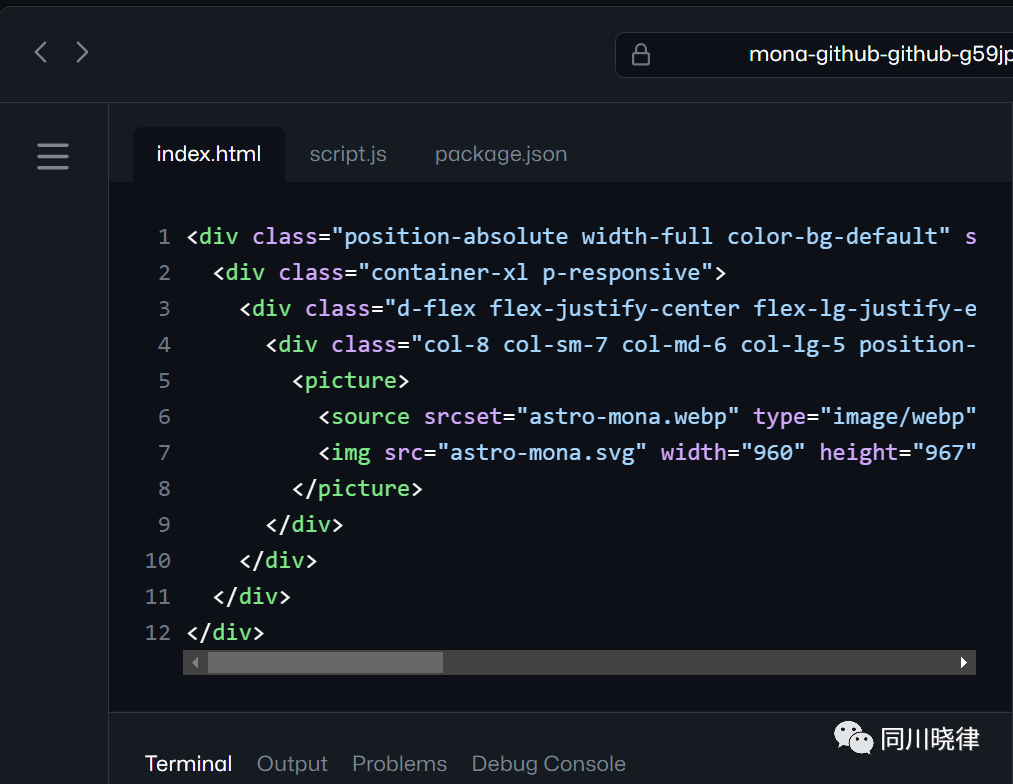This screenshot has width=1013, height=784.
Task: Open the hamburger menu in sidebar
Action: [53, 156]
